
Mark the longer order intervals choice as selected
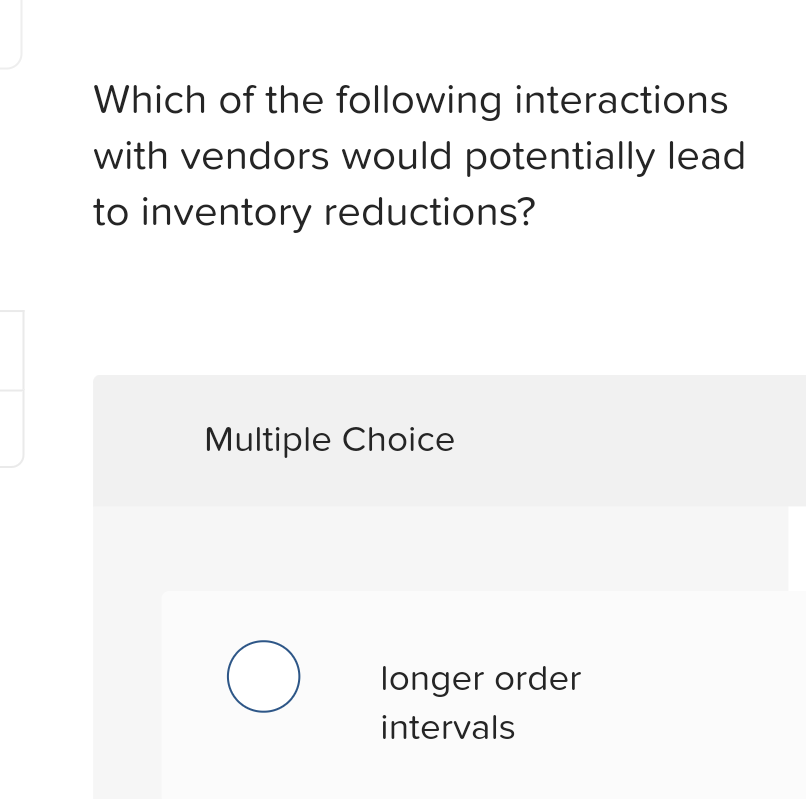tap(263, 677)
